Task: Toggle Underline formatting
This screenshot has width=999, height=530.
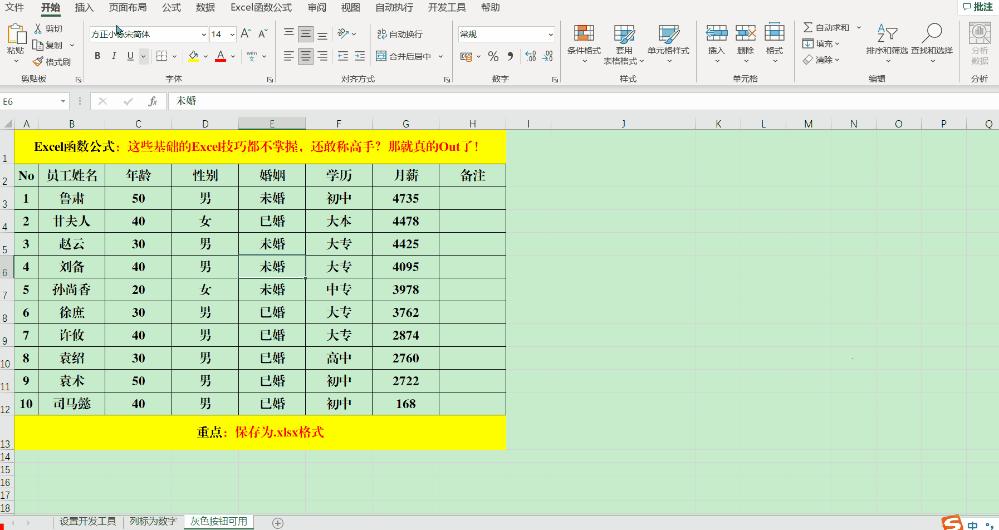Action: pyautogui.click(x=130, y=56)
